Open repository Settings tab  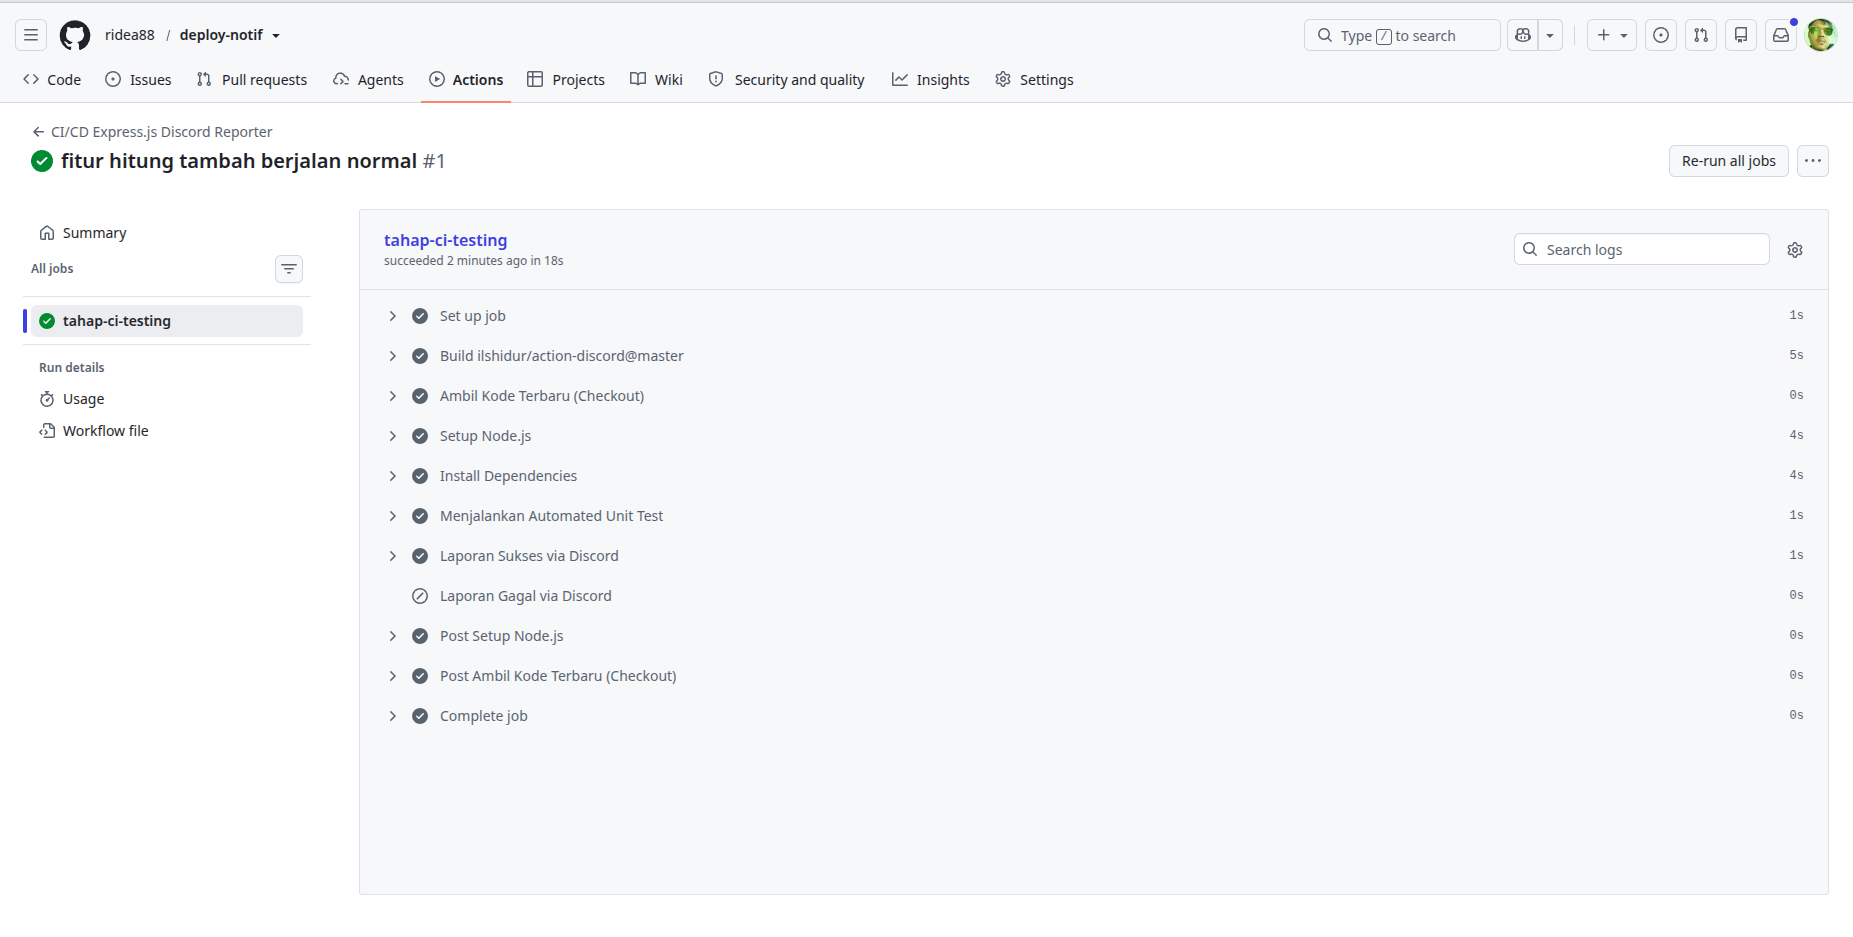(x=1034, y=80)
